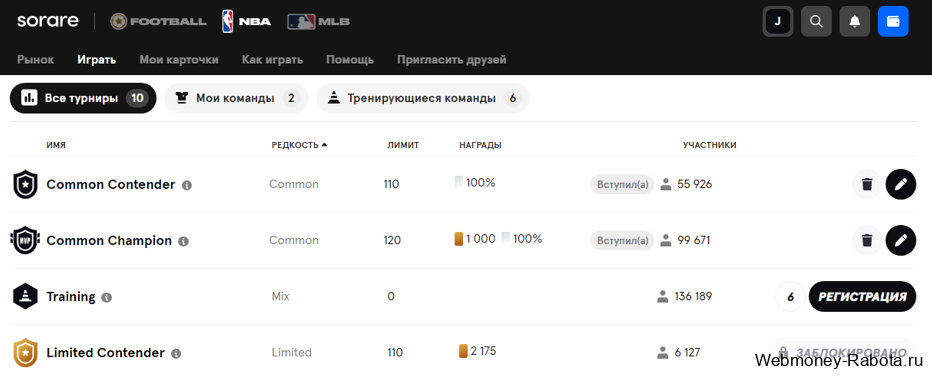Viewport: 932px width, 378px height.
Task: Delete the Common Contender team
Action: [x=867, y=184]
